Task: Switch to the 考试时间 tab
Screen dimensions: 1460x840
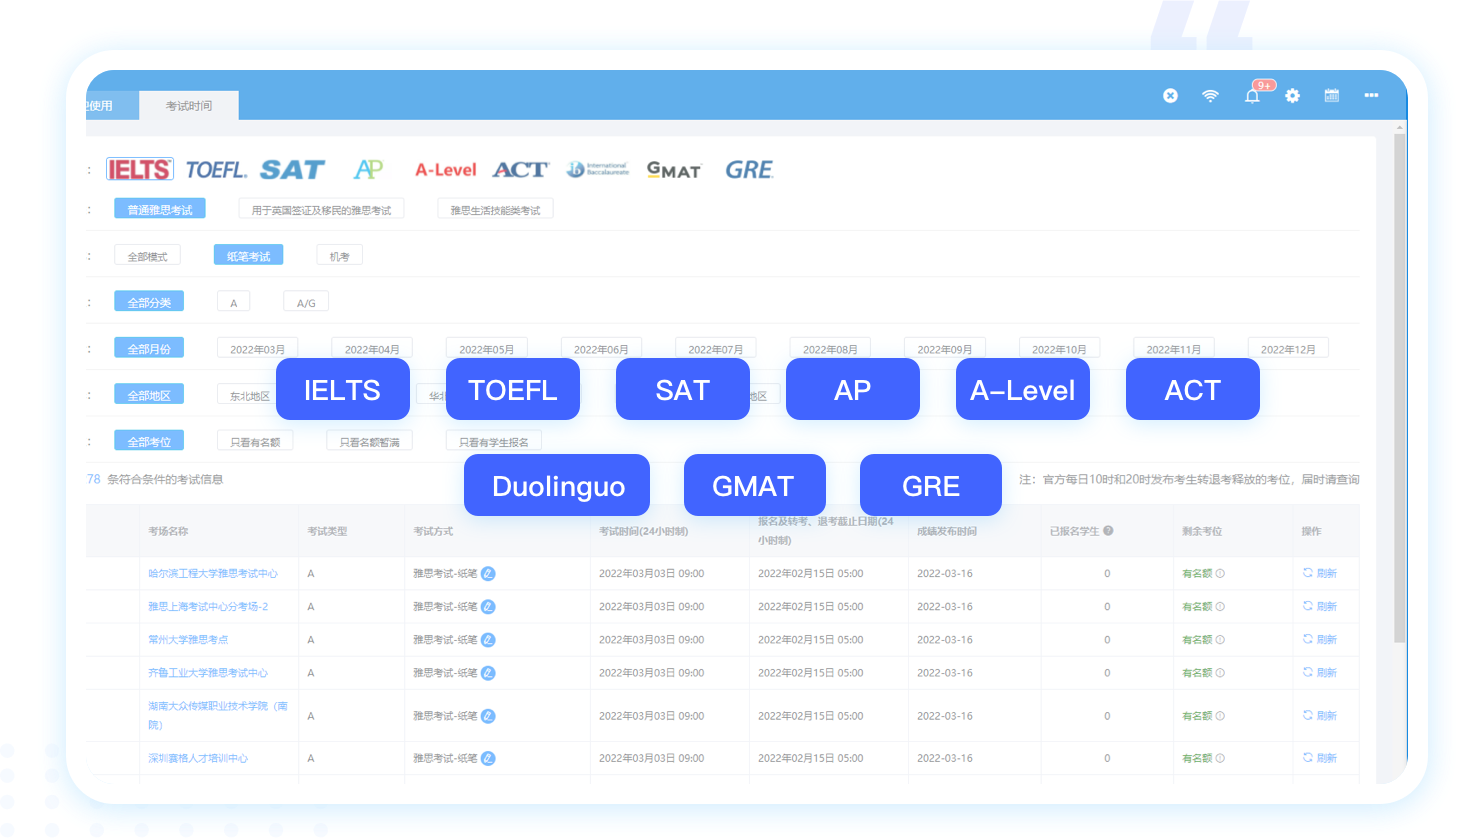Action: pos(189,105)
